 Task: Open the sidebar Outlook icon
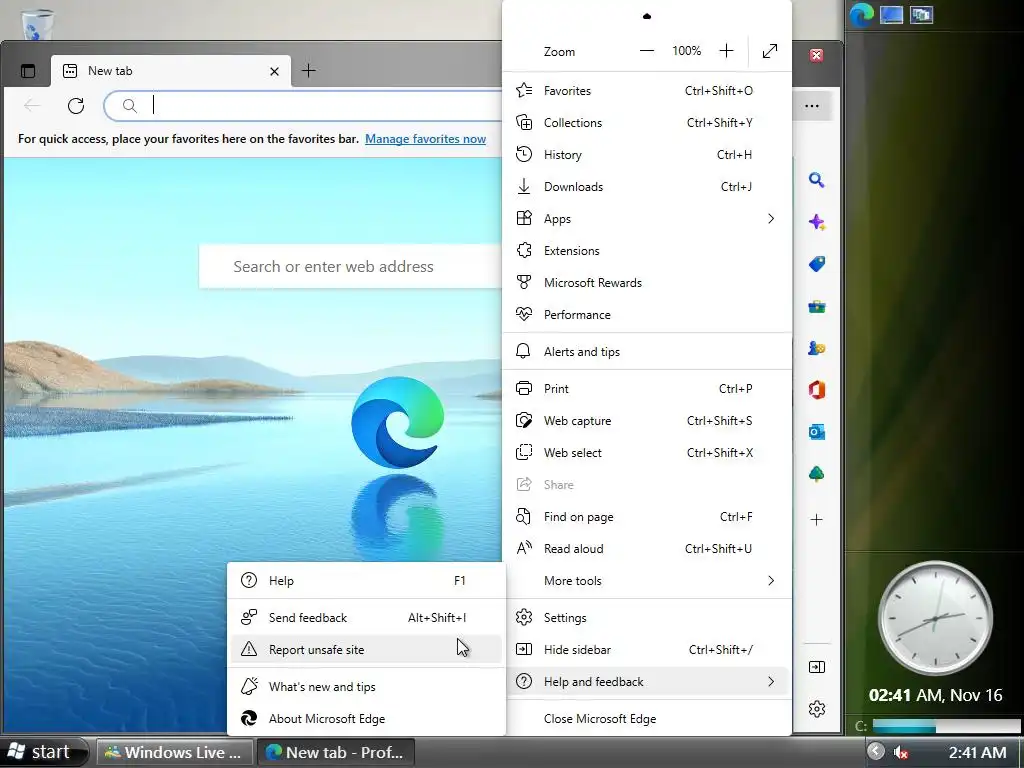pyautogui.click(x=816, y=432)
